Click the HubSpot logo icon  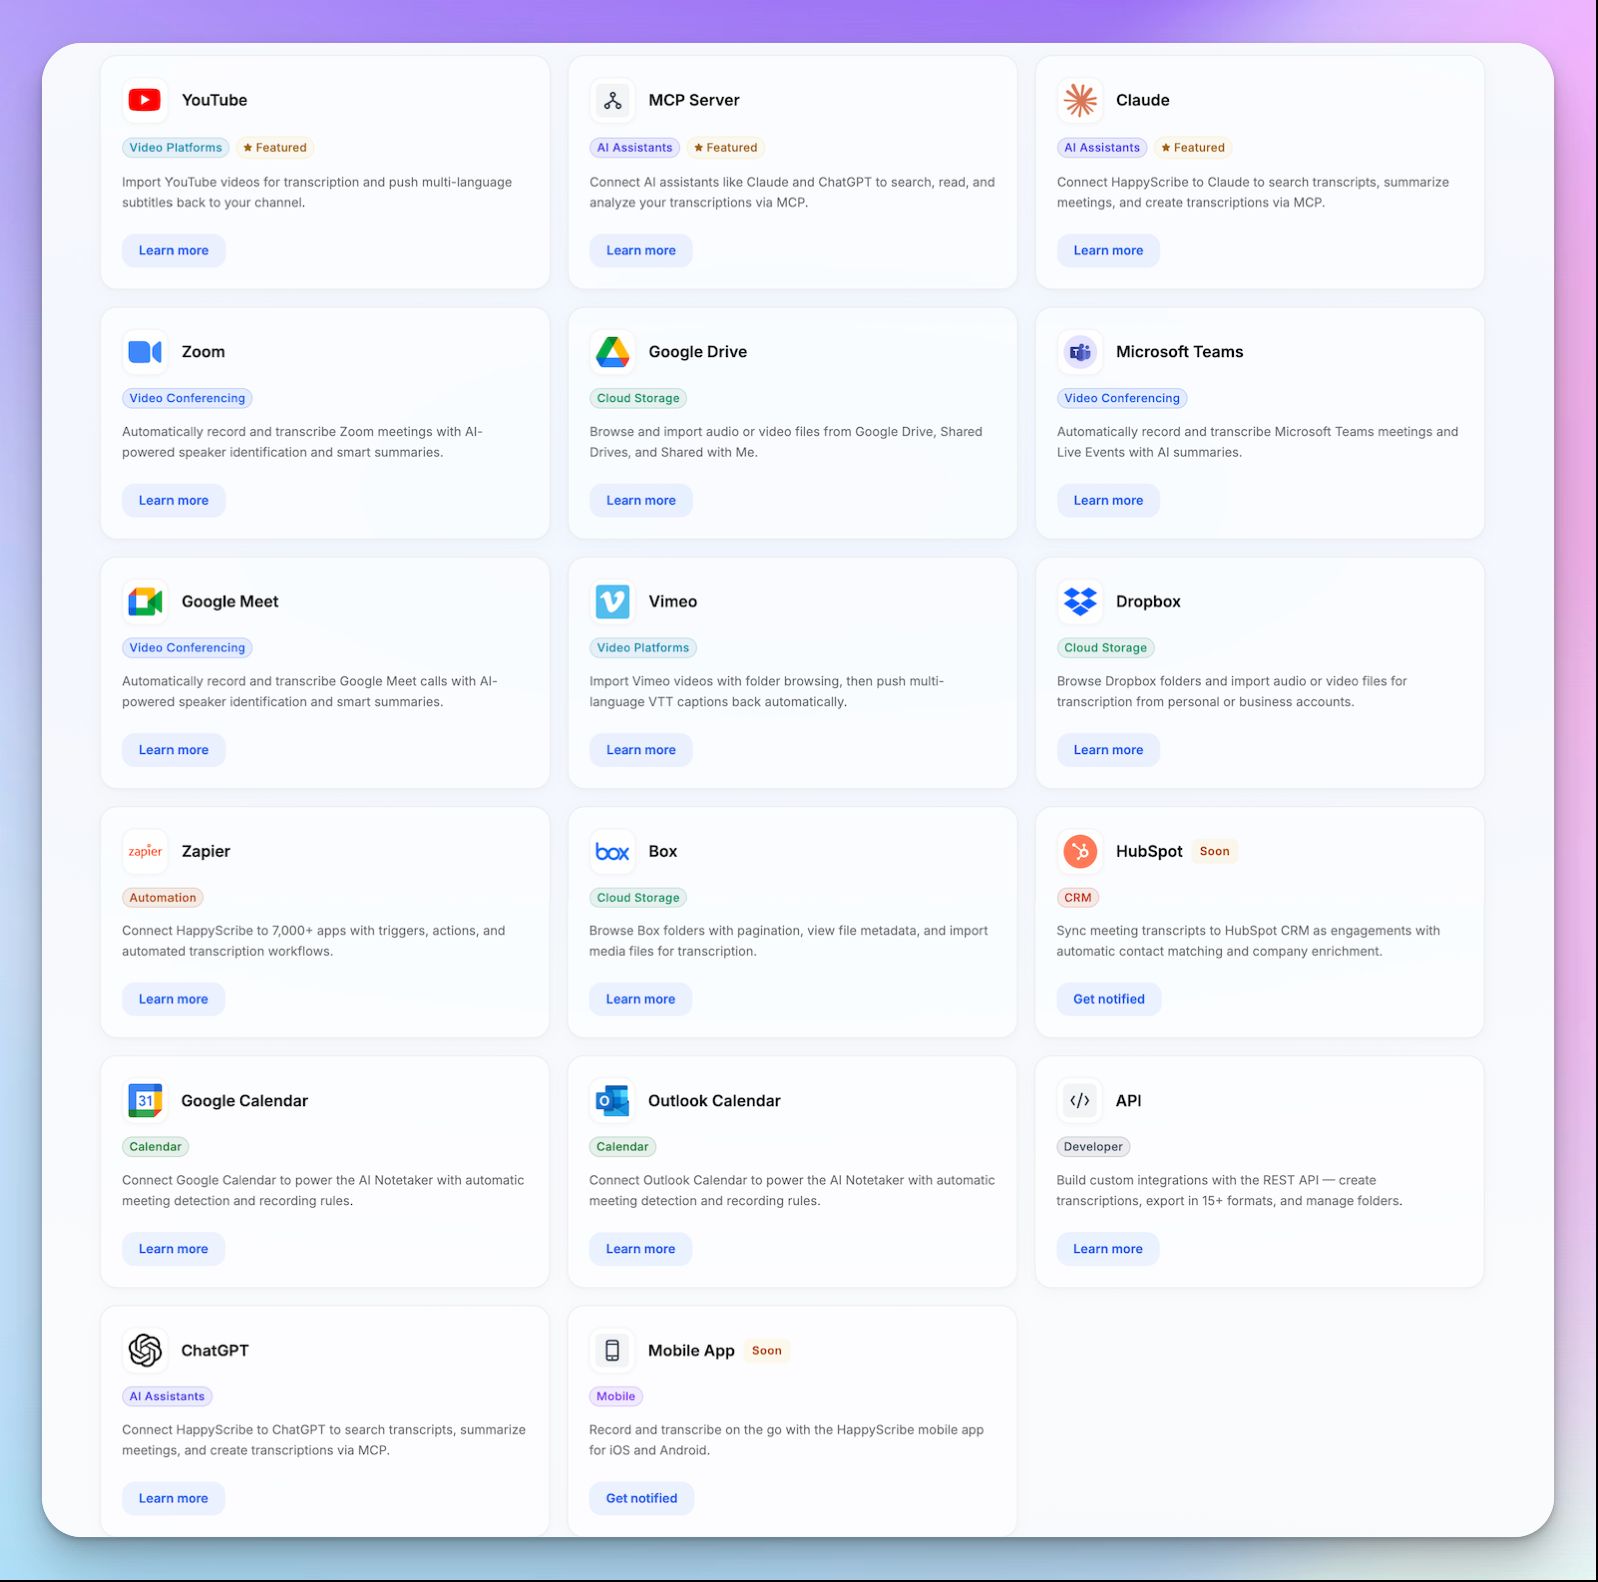coord(1080,851)
